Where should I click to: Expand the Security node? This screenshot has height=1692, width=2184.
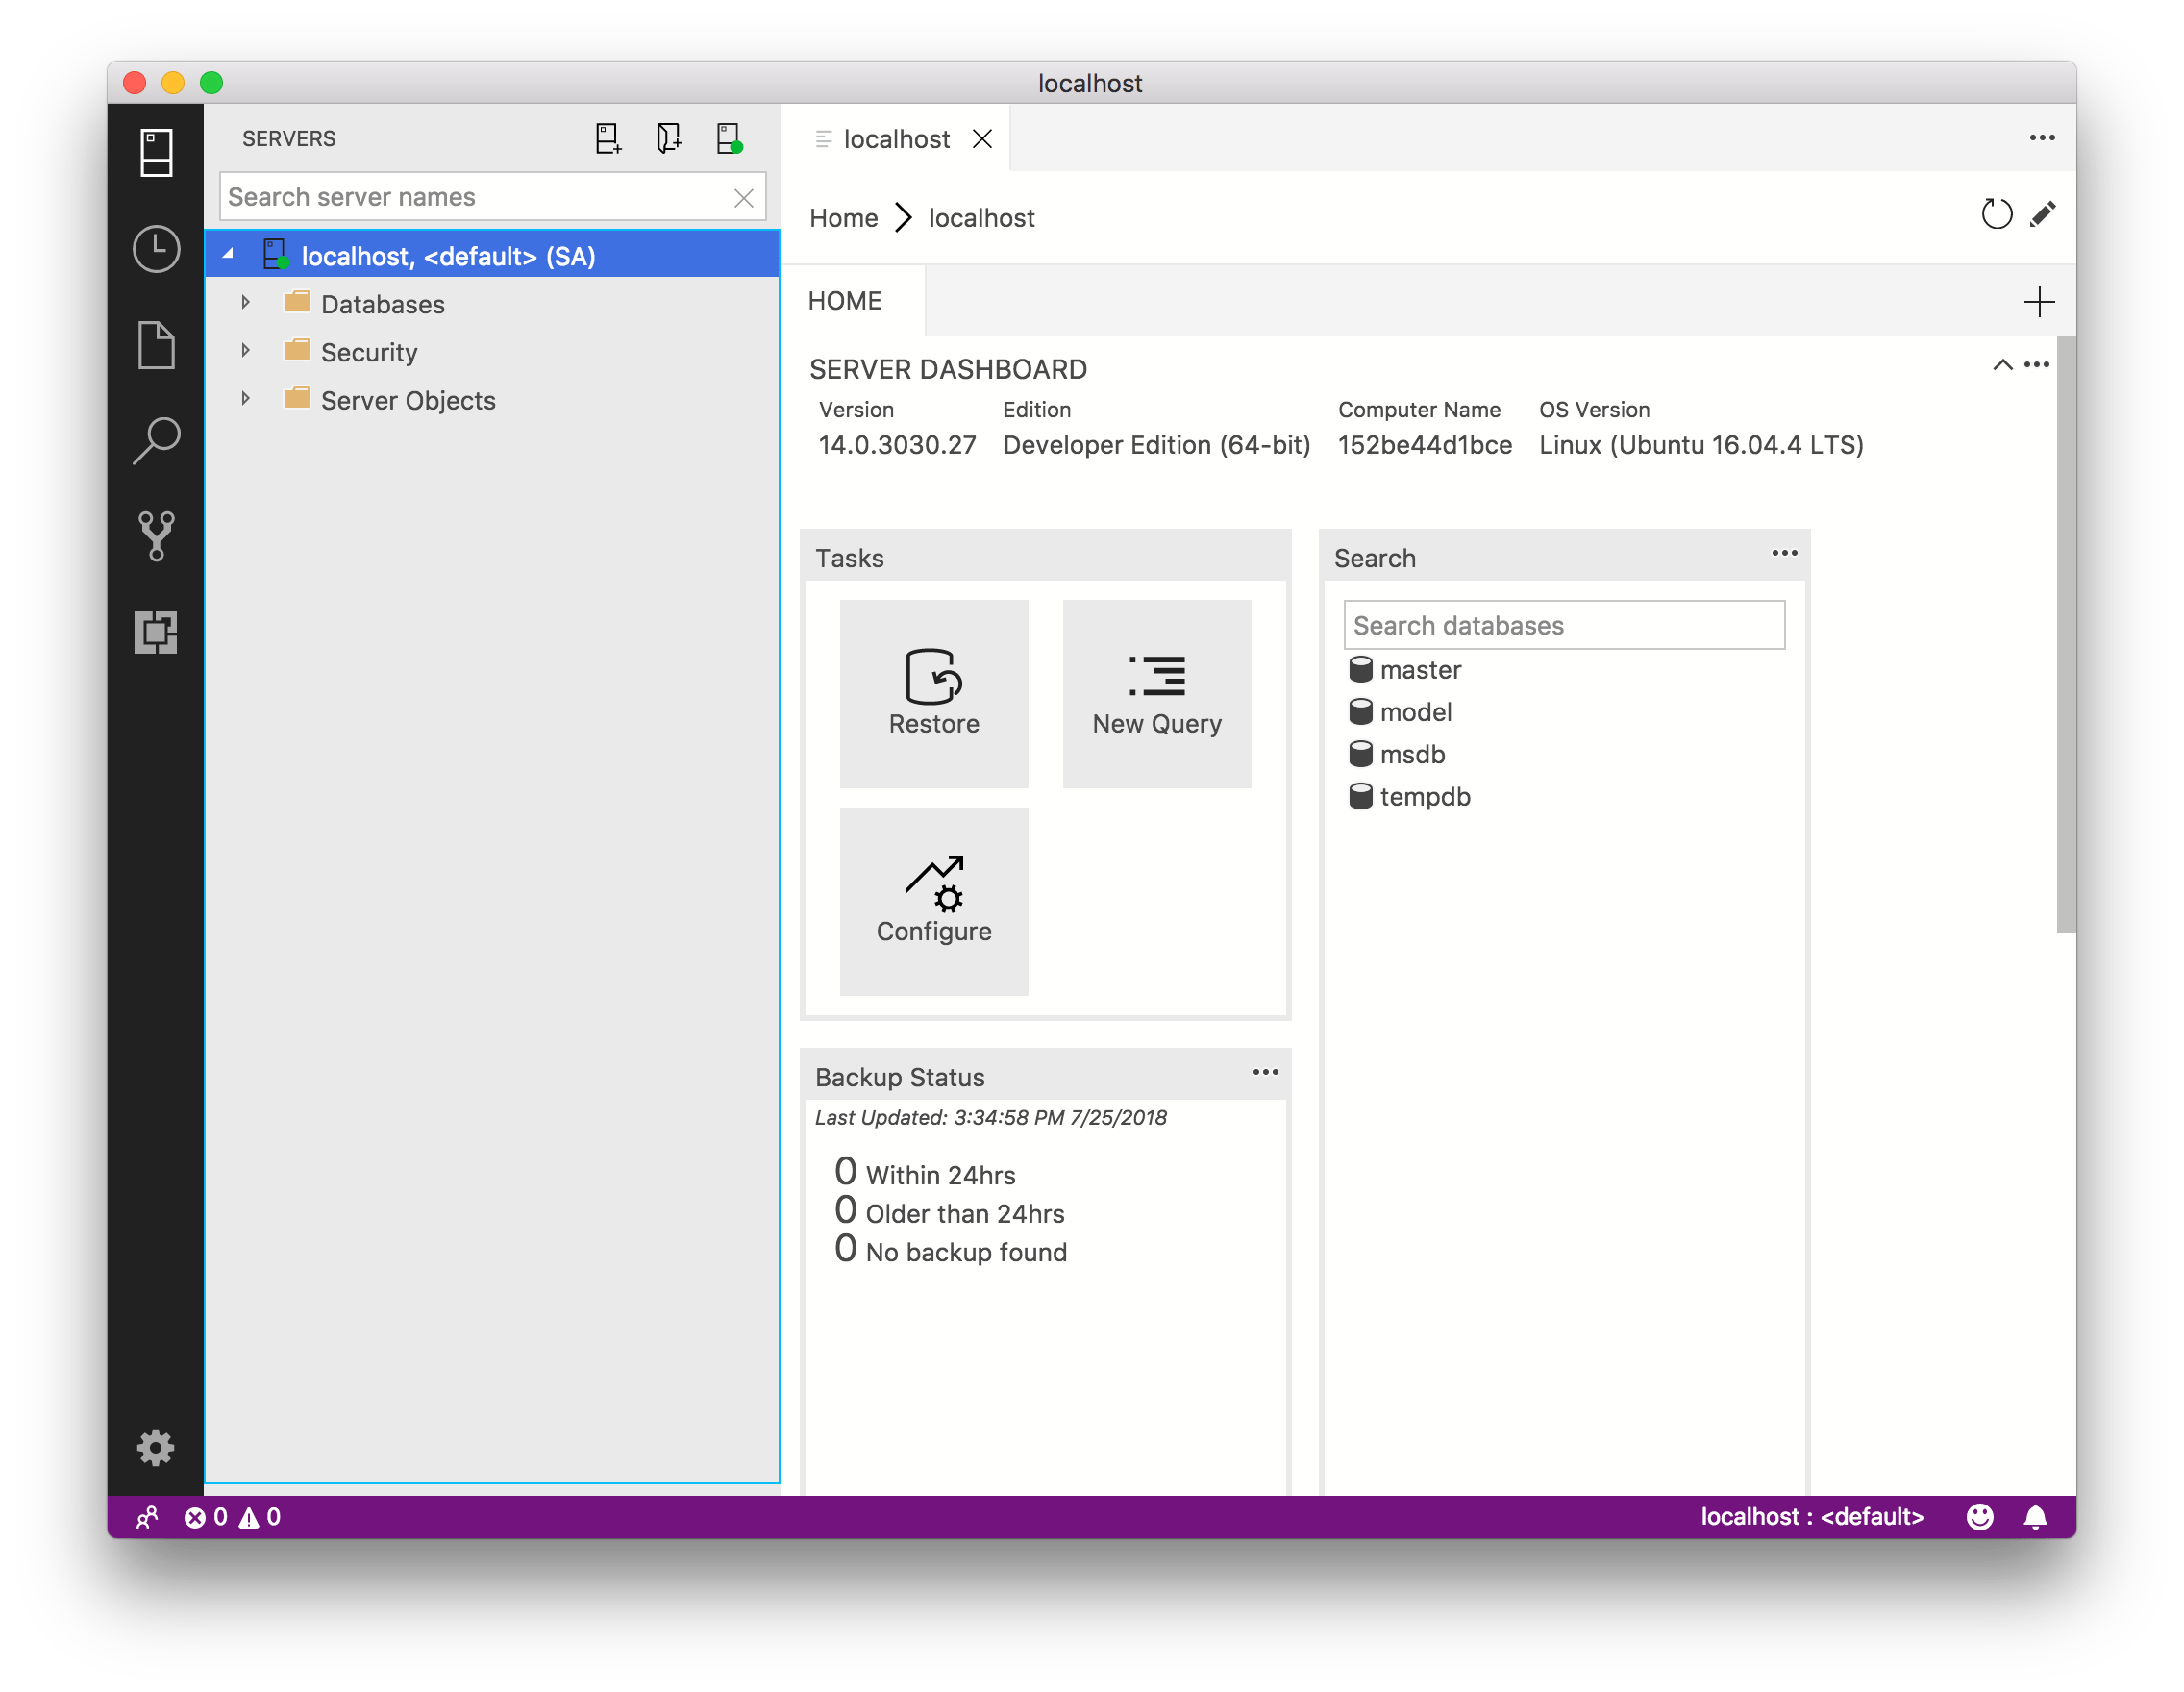click(246, 351)
